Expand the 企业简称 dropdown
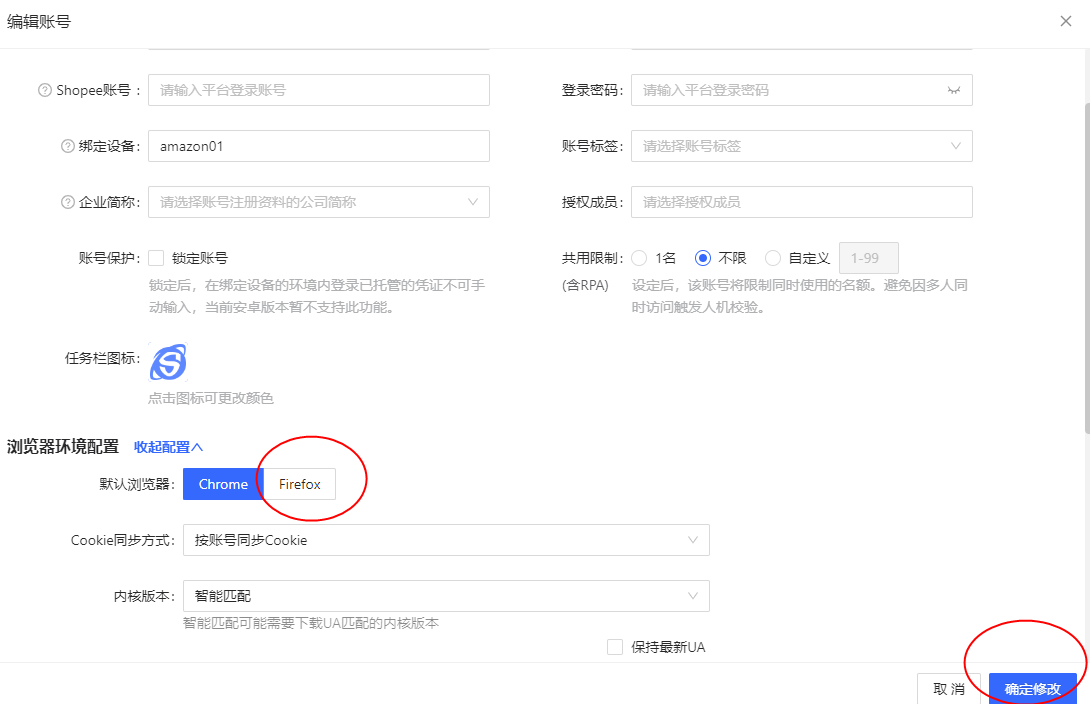This screenshot has height=704, width=1090. coord(318,202)
